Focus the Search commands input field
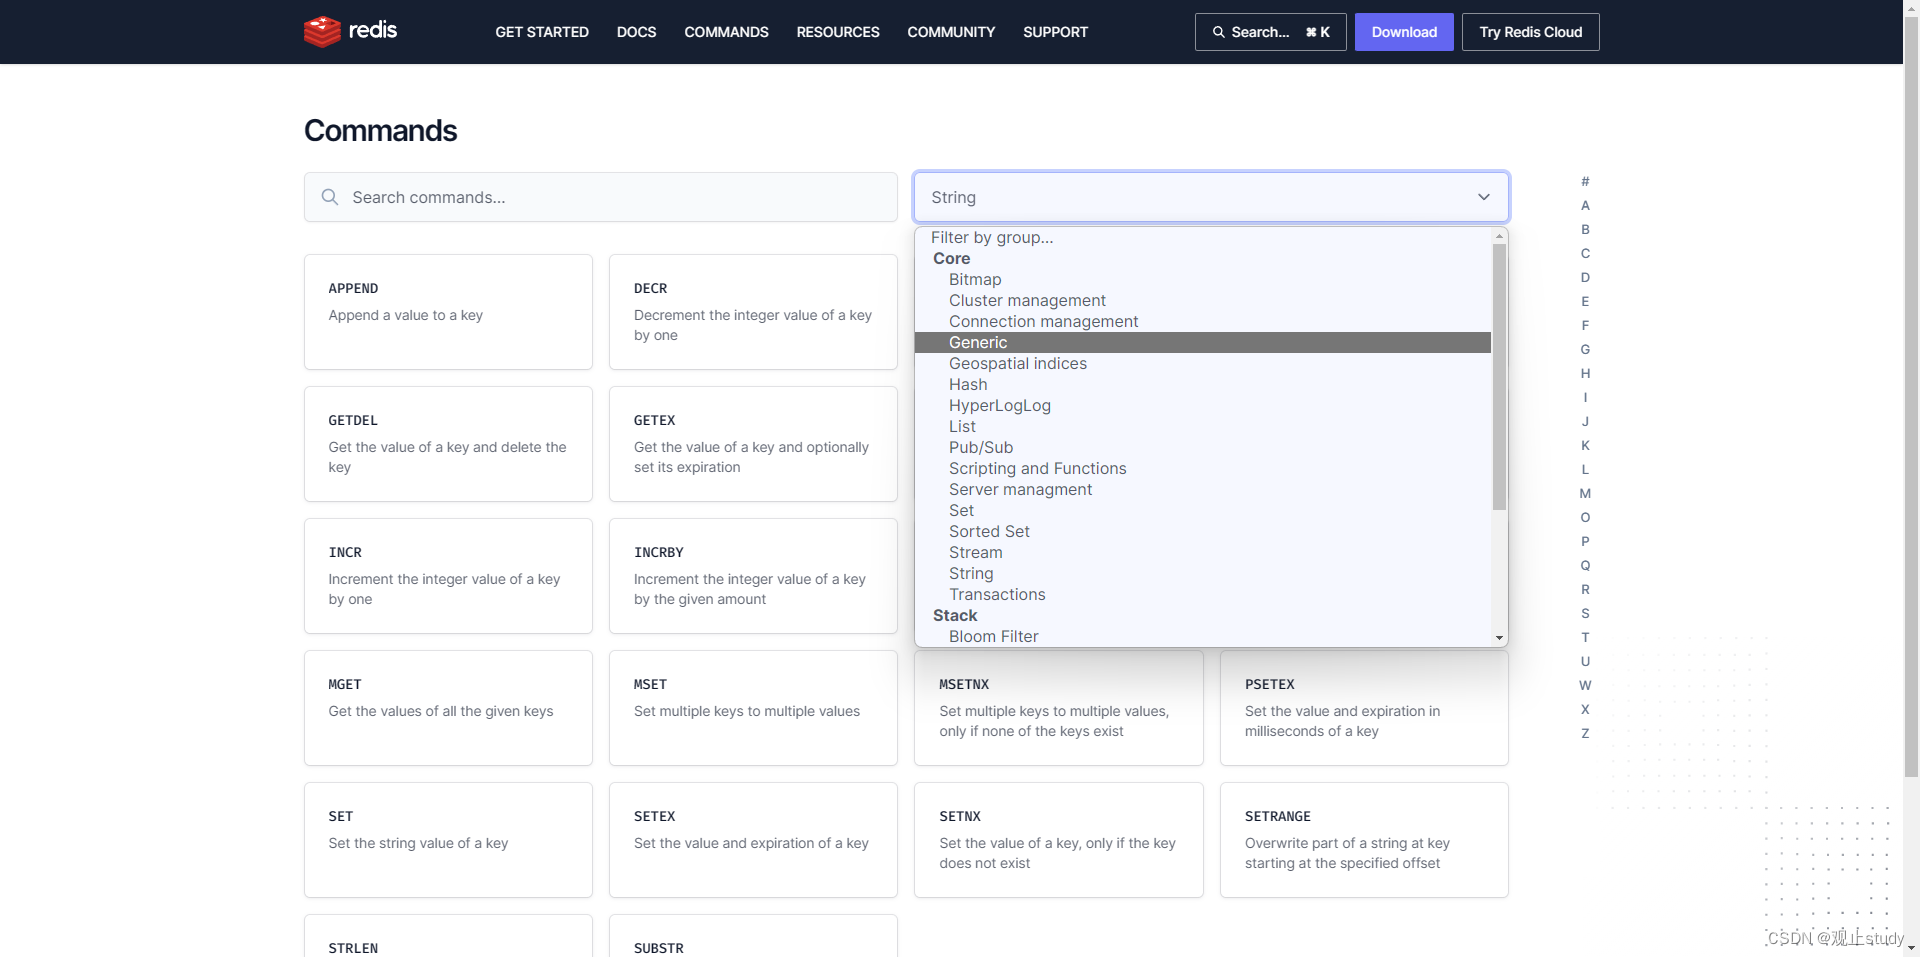This screenshot has width=1920, height=957. tap(600, 197)
